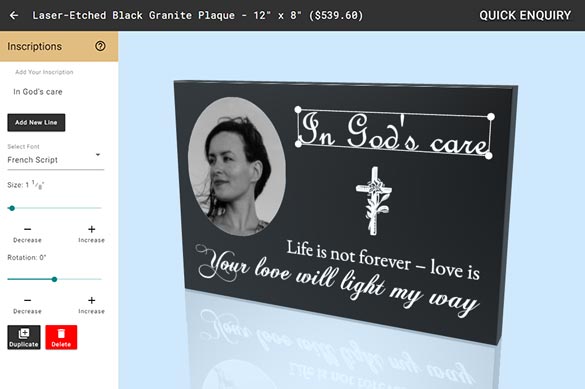Increase size with the plus icon
Image resolution: width=585 pixels, height=389 pixels.
(91, 229)
